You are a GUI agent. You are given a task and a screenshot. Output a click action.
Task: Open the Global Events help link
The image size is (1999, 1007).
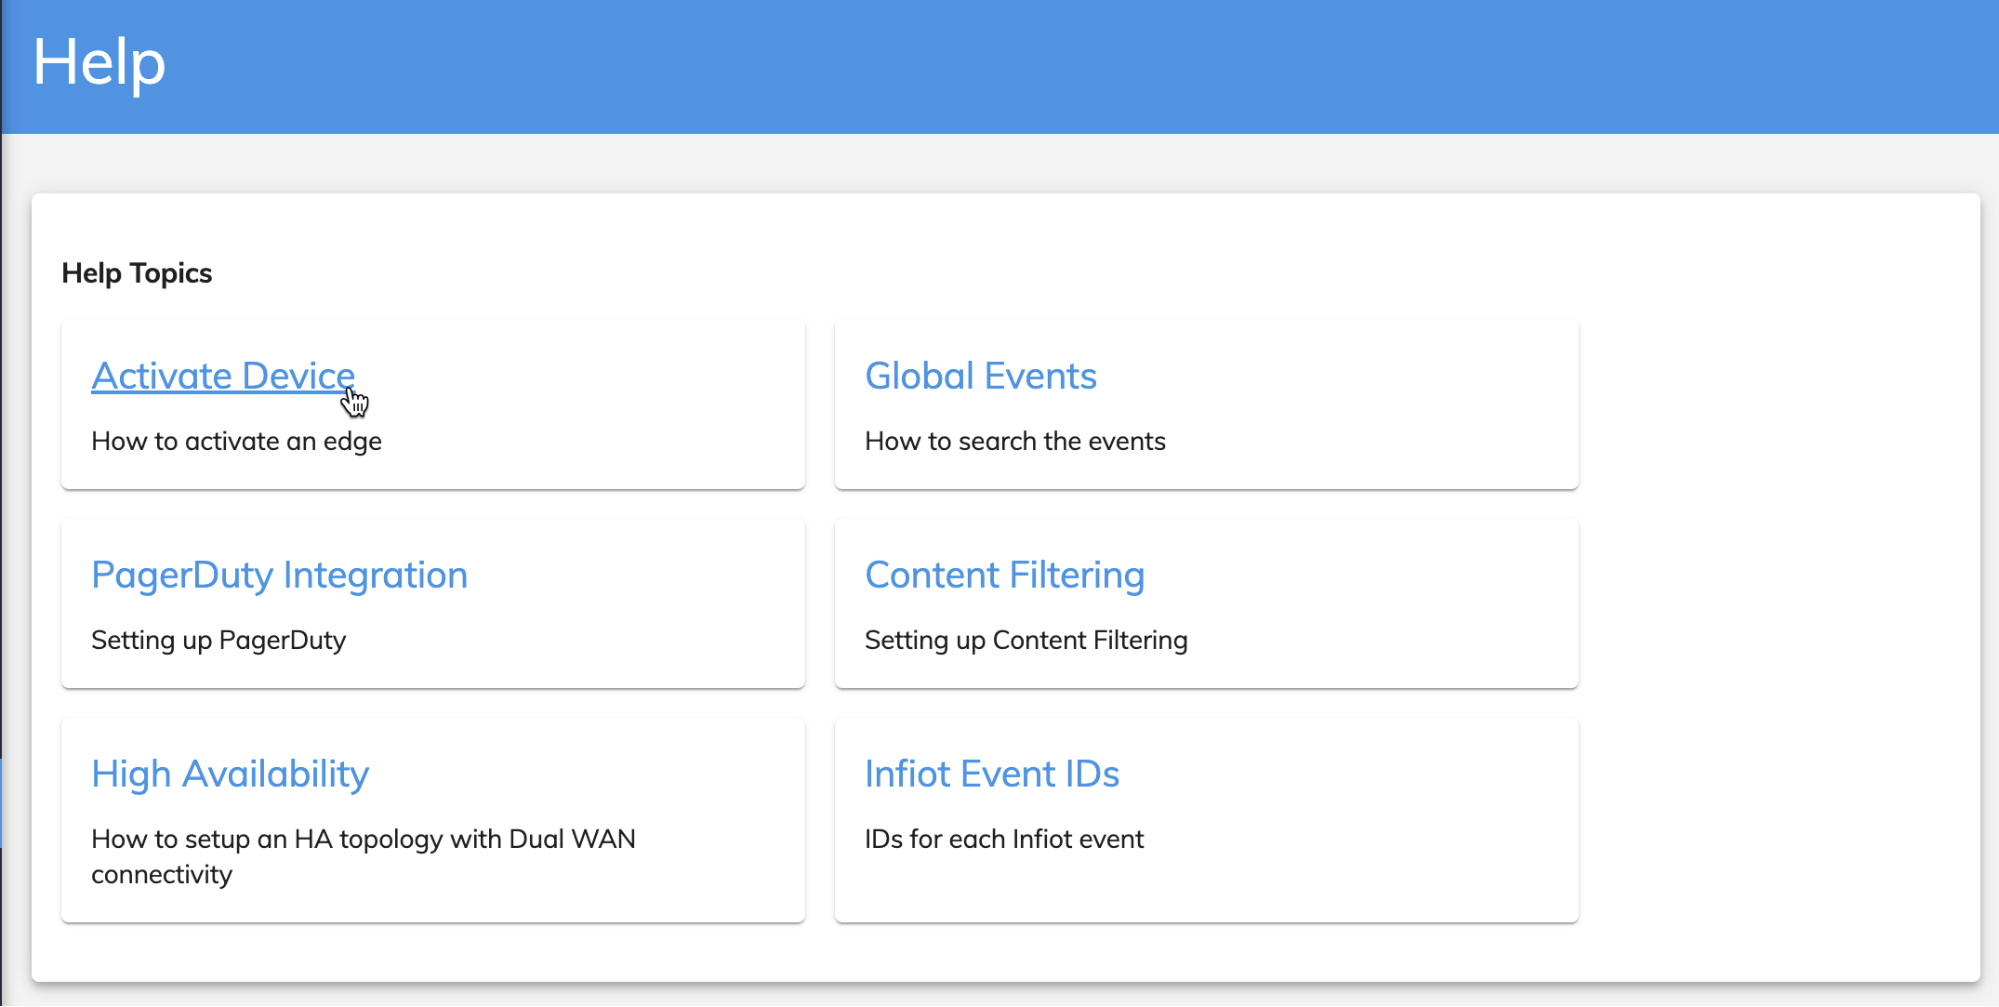981,376
